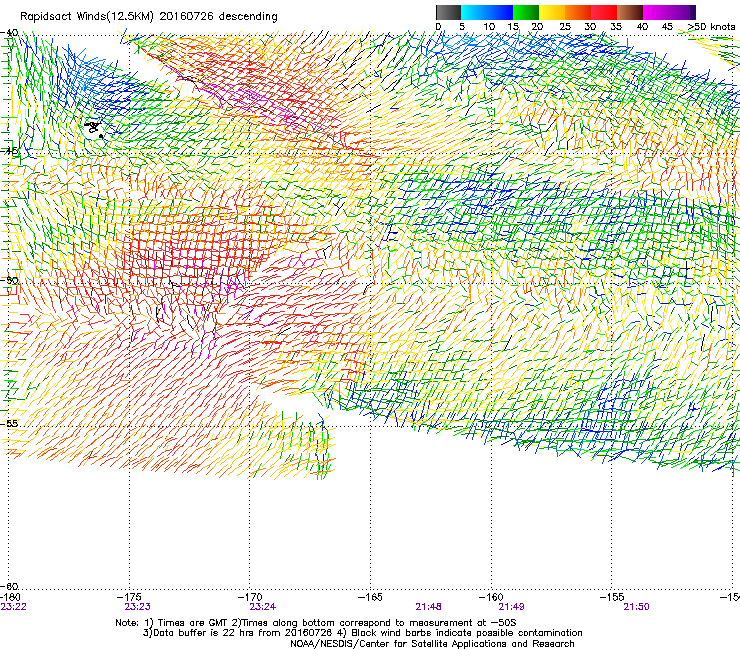The height and width of the screenshot is (650, 740).
Task: Click the purple '21:48' time stamp
Action: coord(429,607)
